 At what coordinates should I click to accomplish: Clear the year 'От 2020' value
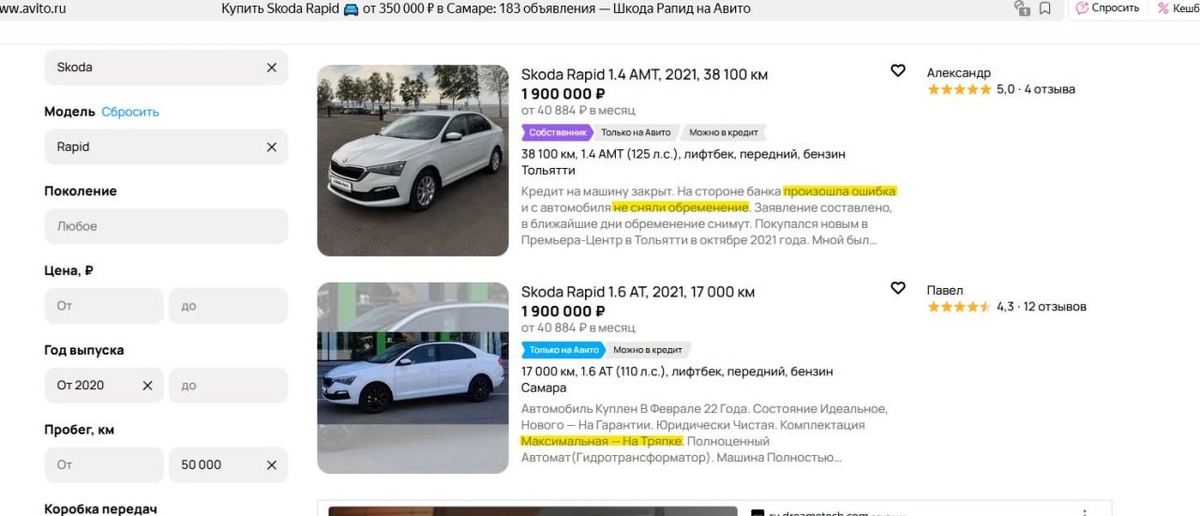click(147, 385)
